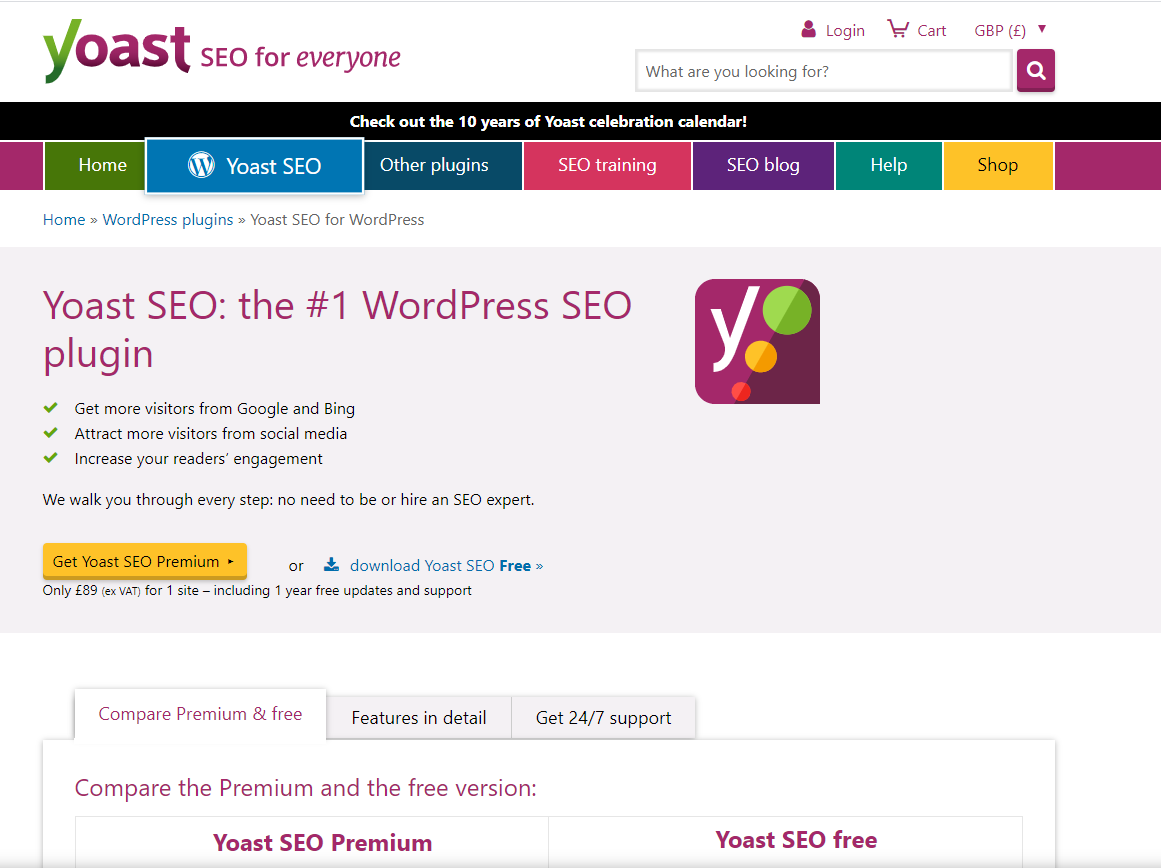Click the checkmark beside 'Get more visitors'
This screenshot has height=868, width=1161.
click(50, 407)
